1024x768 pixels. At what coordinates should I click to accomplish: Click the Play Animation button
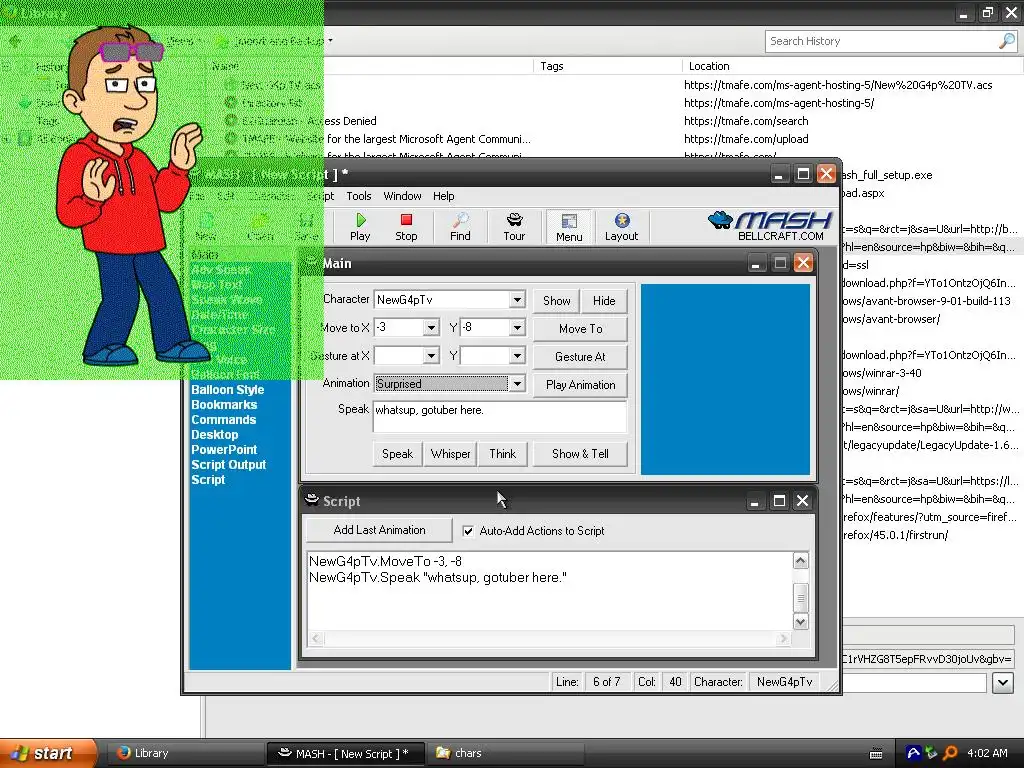coord(581,385)
